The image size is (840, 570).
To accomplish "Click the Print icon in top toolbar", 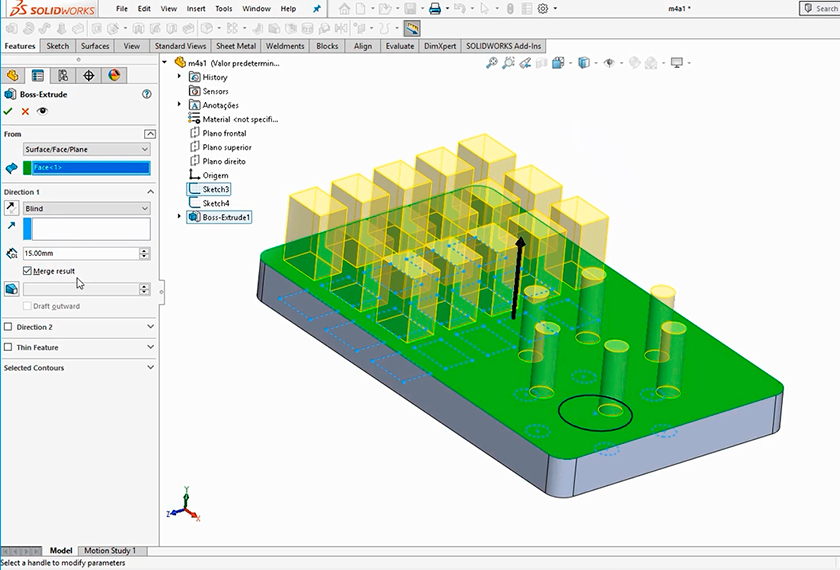I will pyautogui.click(x=435, y=9).
